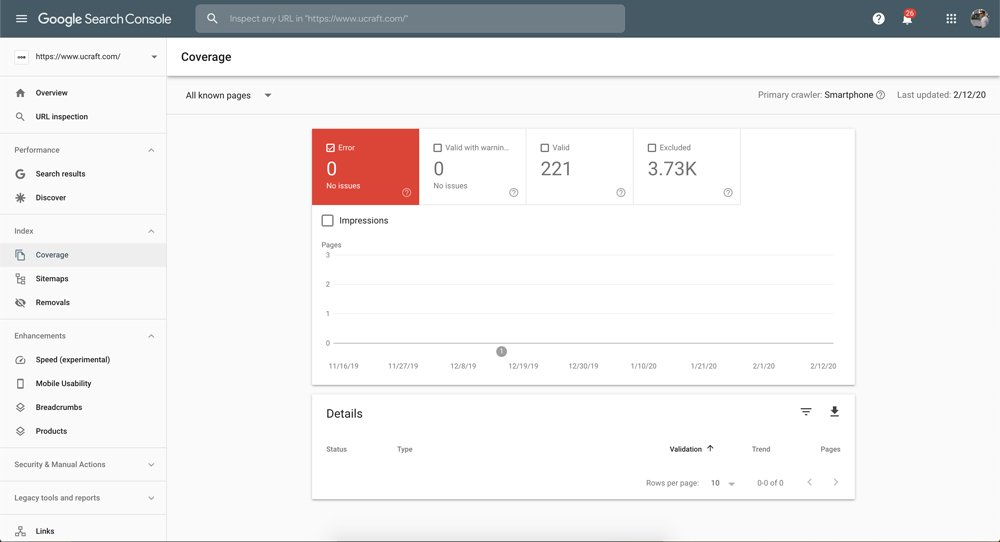Click the Discover asterisk icon
The height and width of the screenshot is (542, 1000).
point(20,198)
